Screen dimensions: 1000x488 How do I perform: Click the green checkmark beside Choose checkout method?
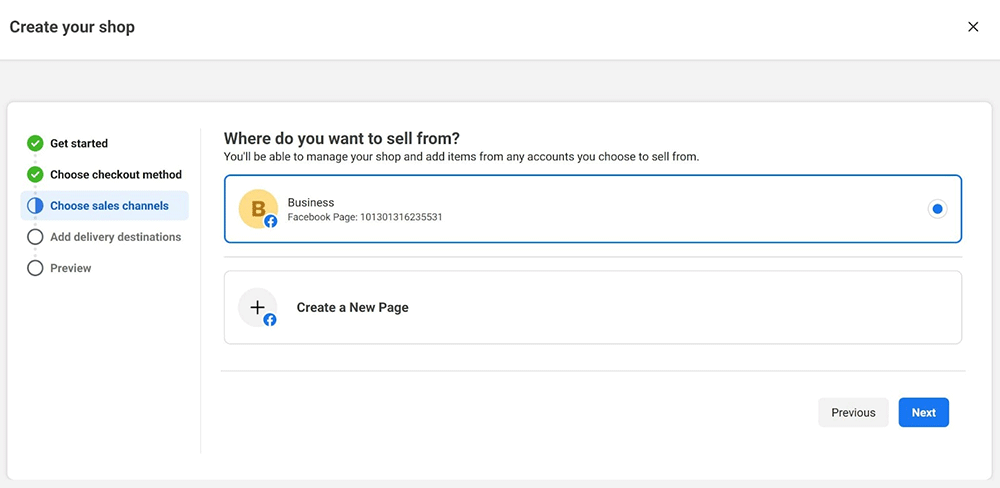tap(35, 174)
